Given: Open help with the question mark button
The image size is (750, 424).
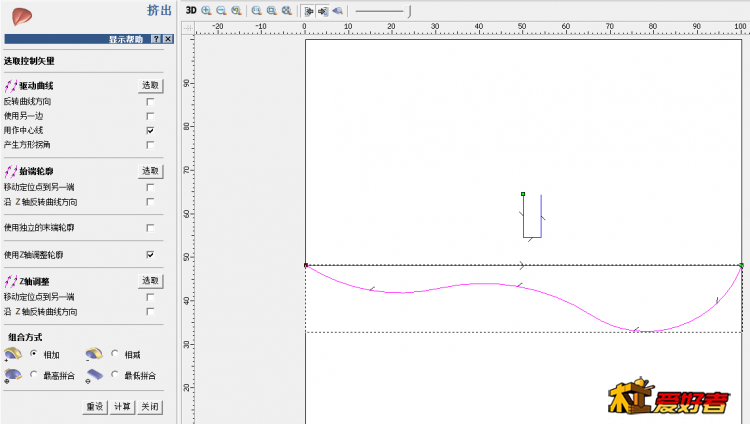Looking at the screenshot, I should (x=156, y=39).
